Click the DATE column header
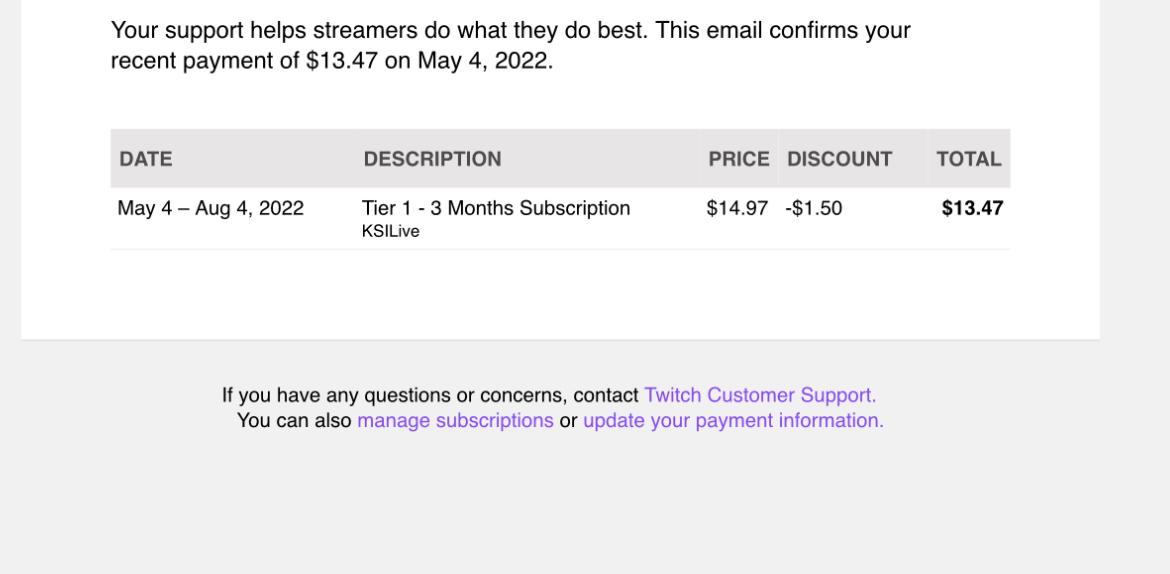Image resolution: width=1170 pixels, height=574 pixels. pos(146,159)
